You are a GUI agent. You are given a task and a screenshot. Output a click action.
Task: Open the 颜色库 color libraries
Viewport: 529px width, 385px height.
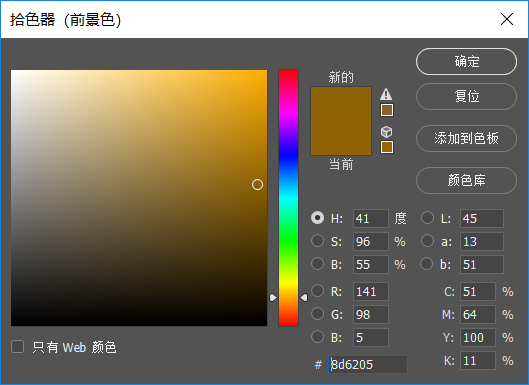click(x=466, y=180)
